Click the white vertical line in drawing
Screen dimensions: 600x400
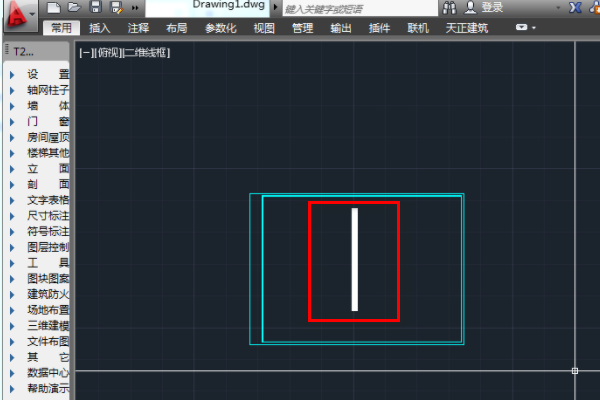click(x=355, y=260)
